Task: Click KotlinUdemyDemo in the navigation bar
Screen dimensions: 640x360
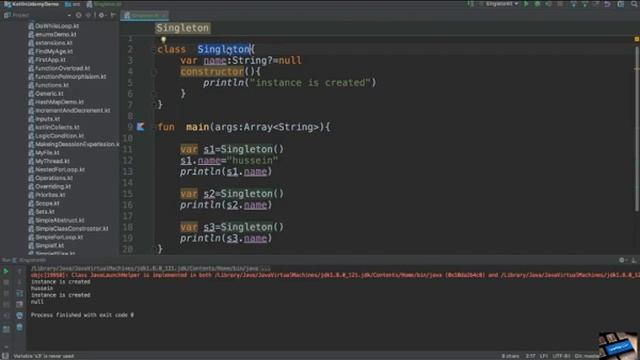Action: [x=31, y=4]
